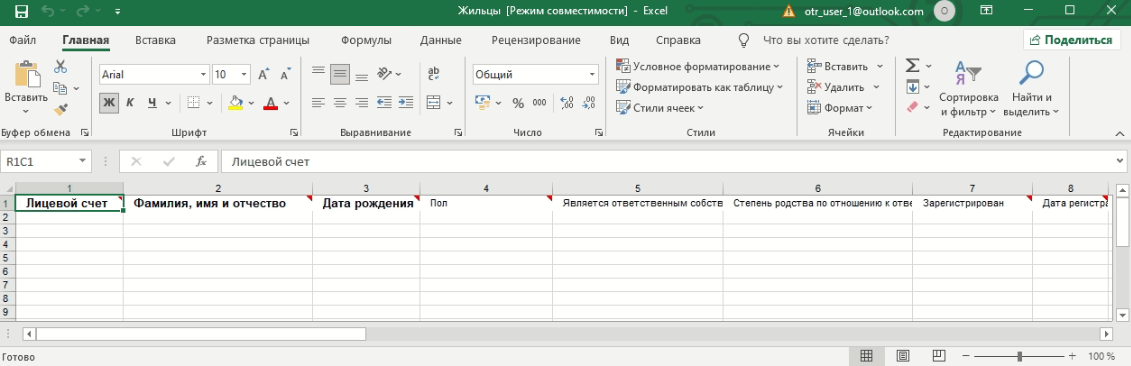Image resolution: width=1131 pixels, height=366 pixels.
Task: Switch to the Рецензирование tab
Action: [535, 40]
